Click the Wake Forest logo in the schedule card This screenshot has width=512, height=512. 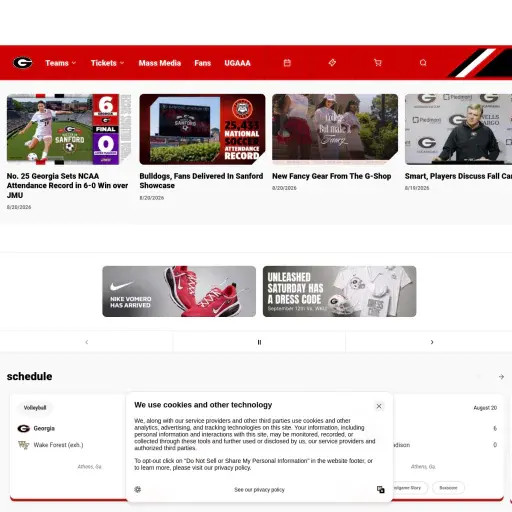(23, 445)
